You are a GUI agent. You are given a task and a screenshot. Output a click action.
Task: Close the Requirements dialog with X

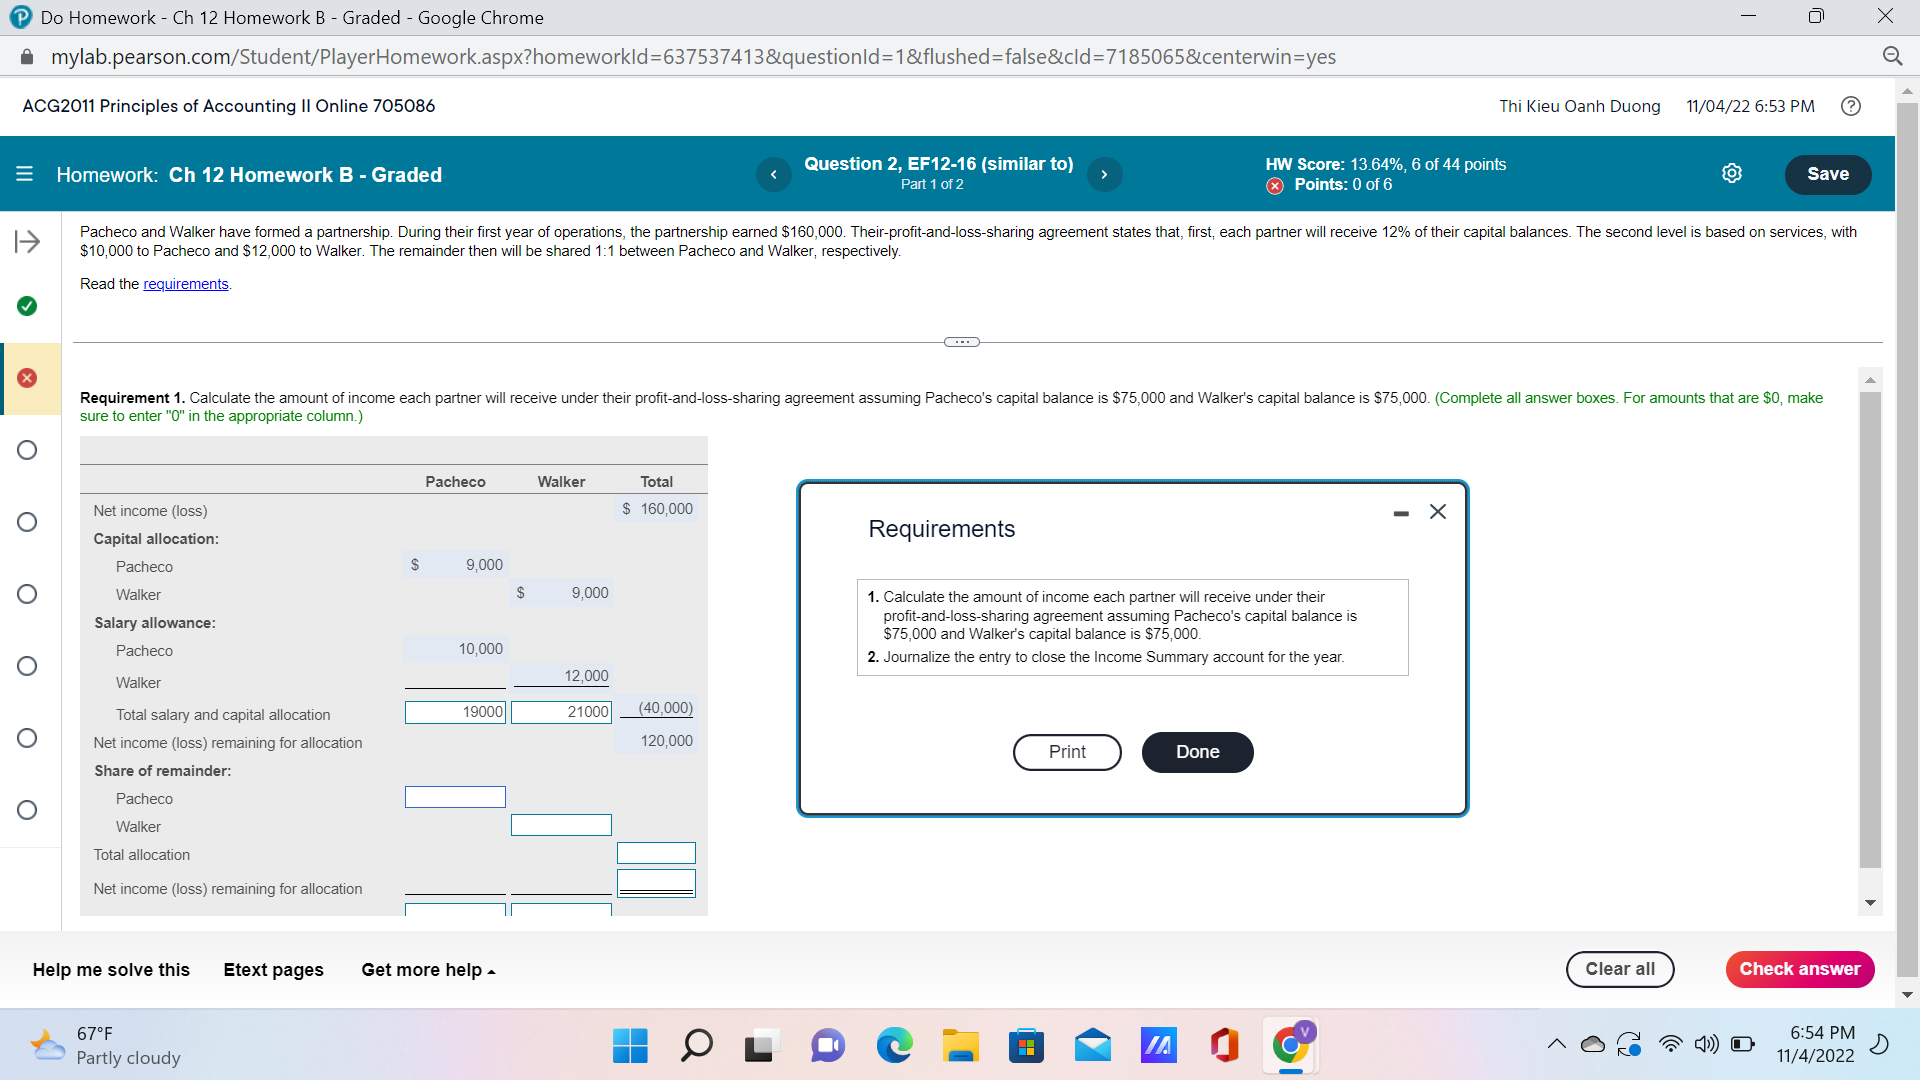tap(1438, 512)
